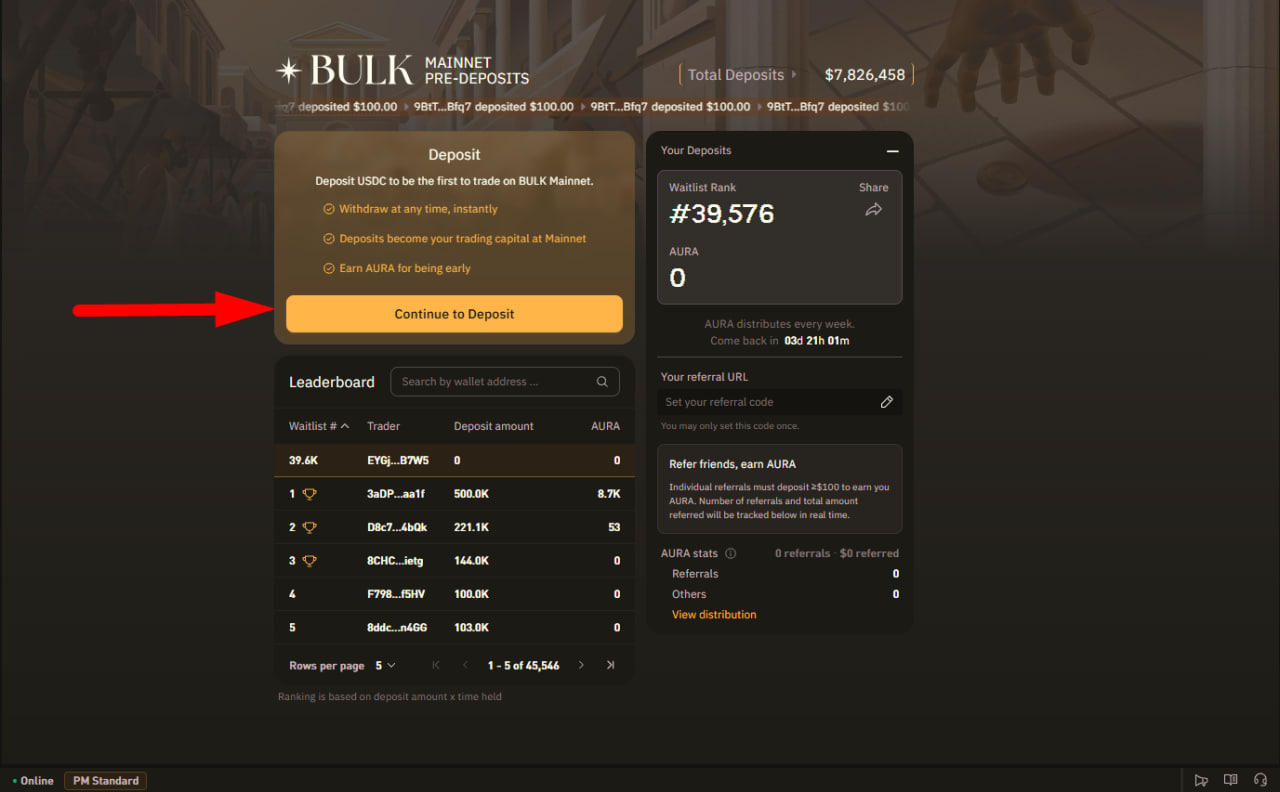Image resolution: width=1280 pixels, height=792 pixels.
Task: Expand the Total Deposits arrow
Action: click(794, 74)
